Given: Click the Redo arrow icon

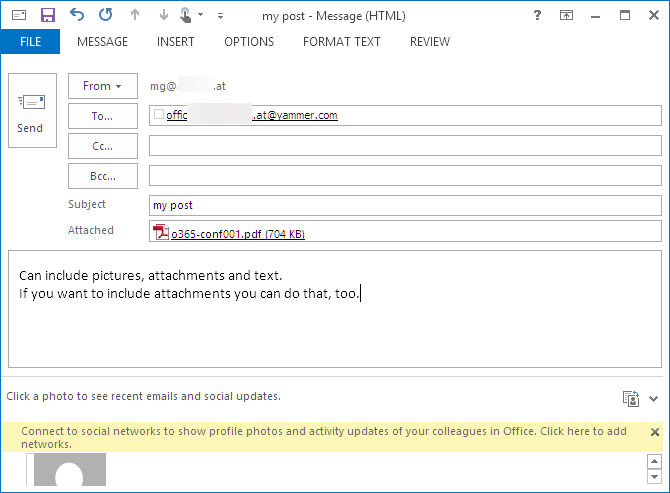Looking at the screenshot, I should [106, 15].
